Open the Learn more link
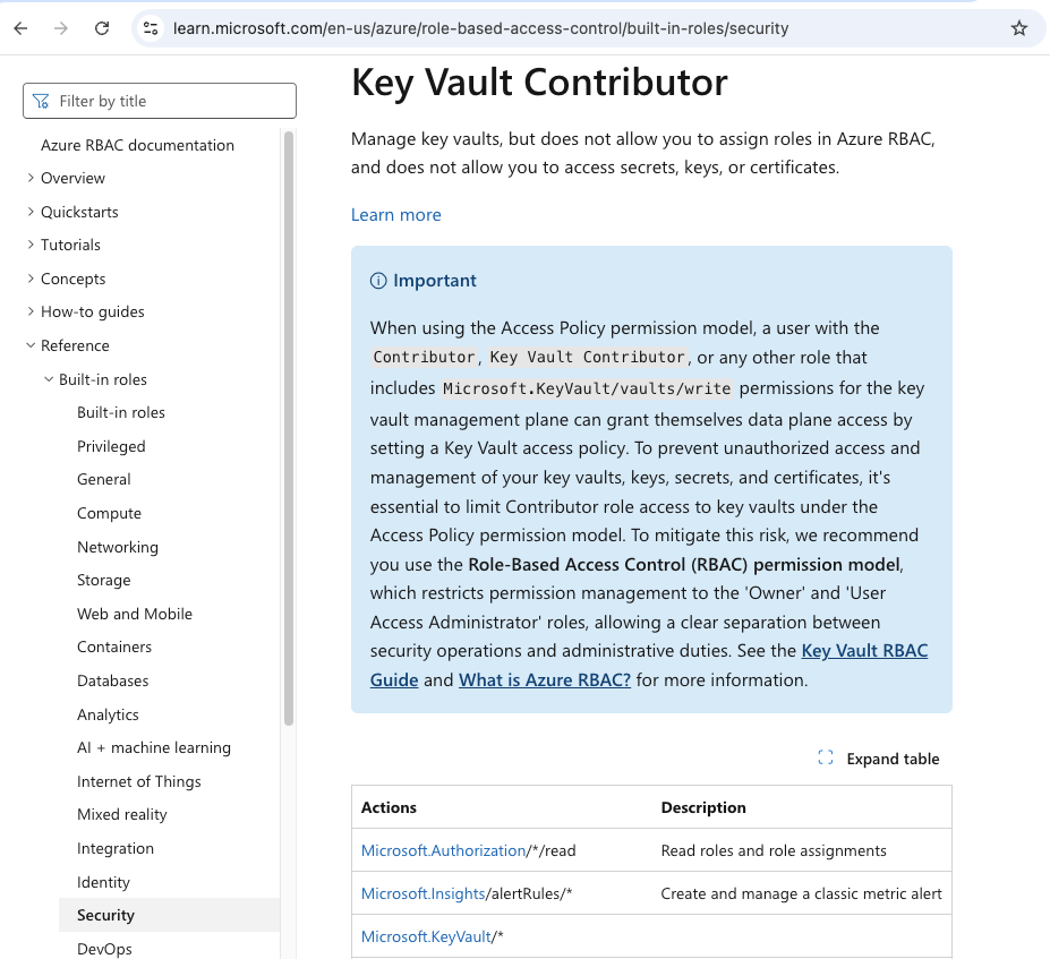The height and width of the screenshot is (959, 1050). coord(395,214)
